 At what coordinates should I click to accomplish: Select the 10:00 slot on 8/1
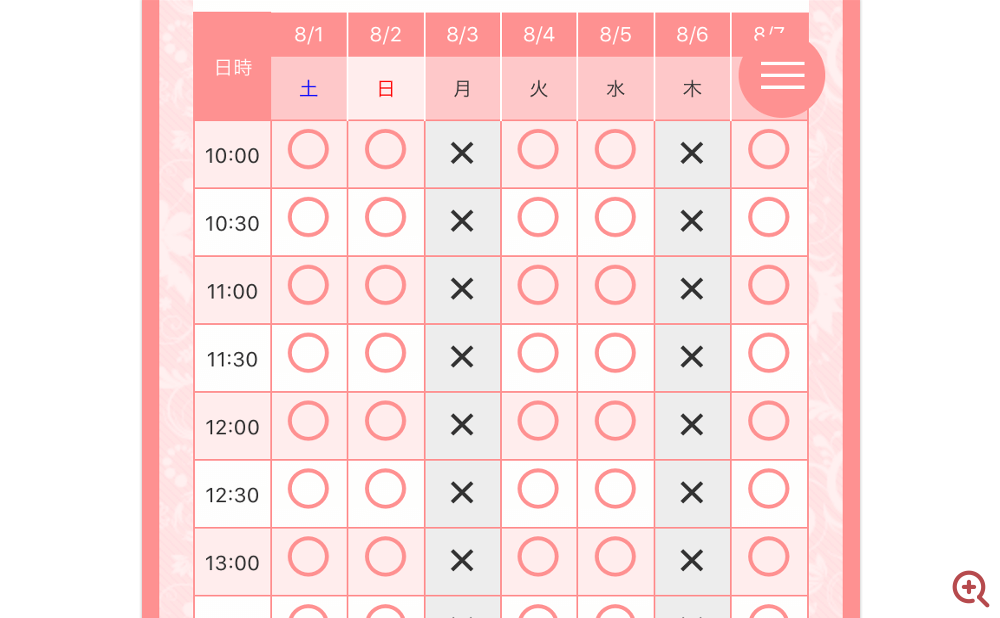pyautogui.click(x=309, y=149)
